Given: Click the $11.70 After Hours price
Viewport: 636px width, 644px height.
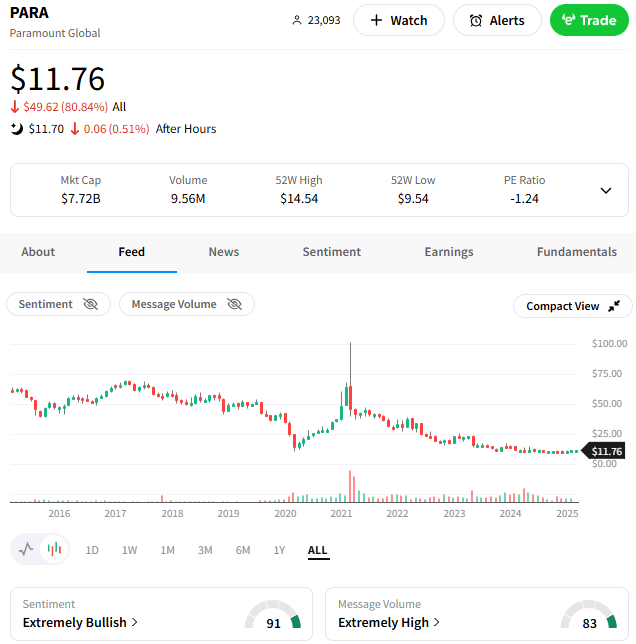Looking at the screenshot, I should click(x=46, y=129).
